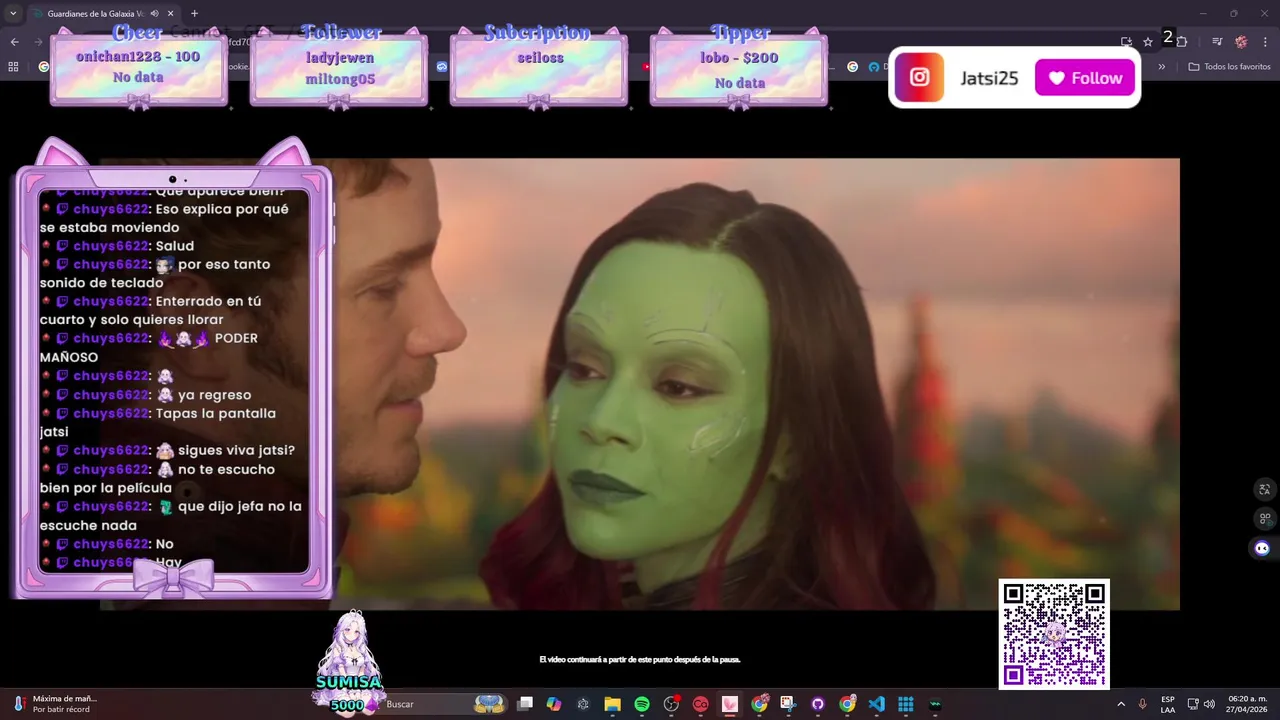Click chat message 'sigues viva jatsi?'

coord(236,451)
